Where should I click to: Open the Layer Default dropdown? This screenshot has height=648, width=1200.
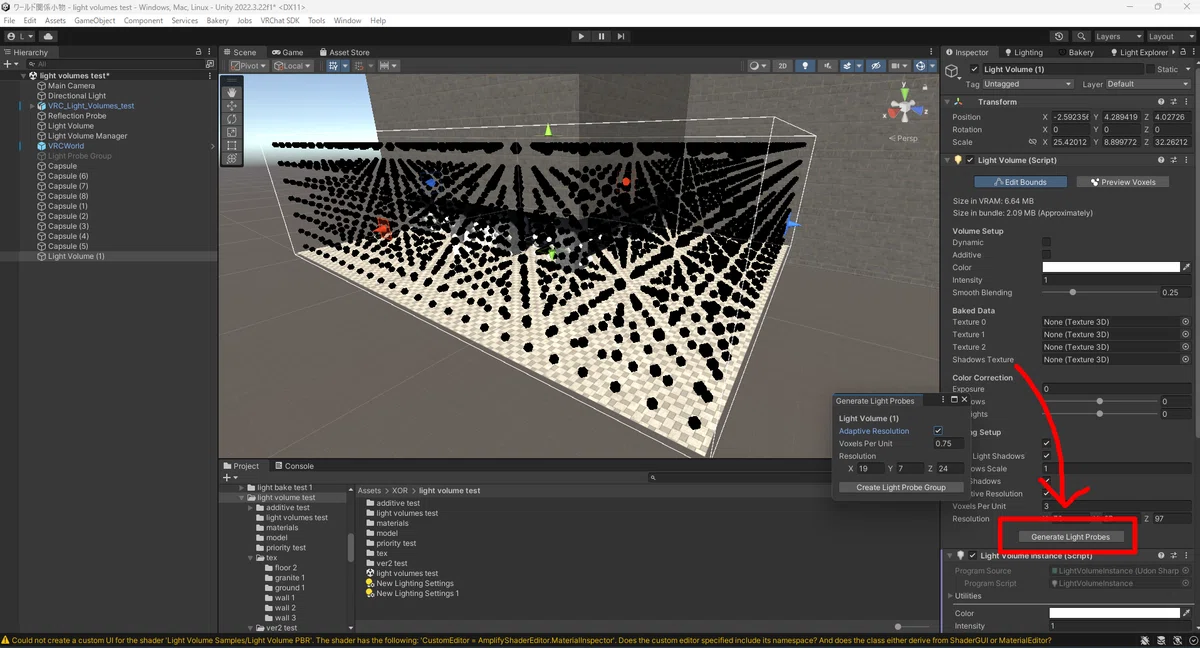1148,84
